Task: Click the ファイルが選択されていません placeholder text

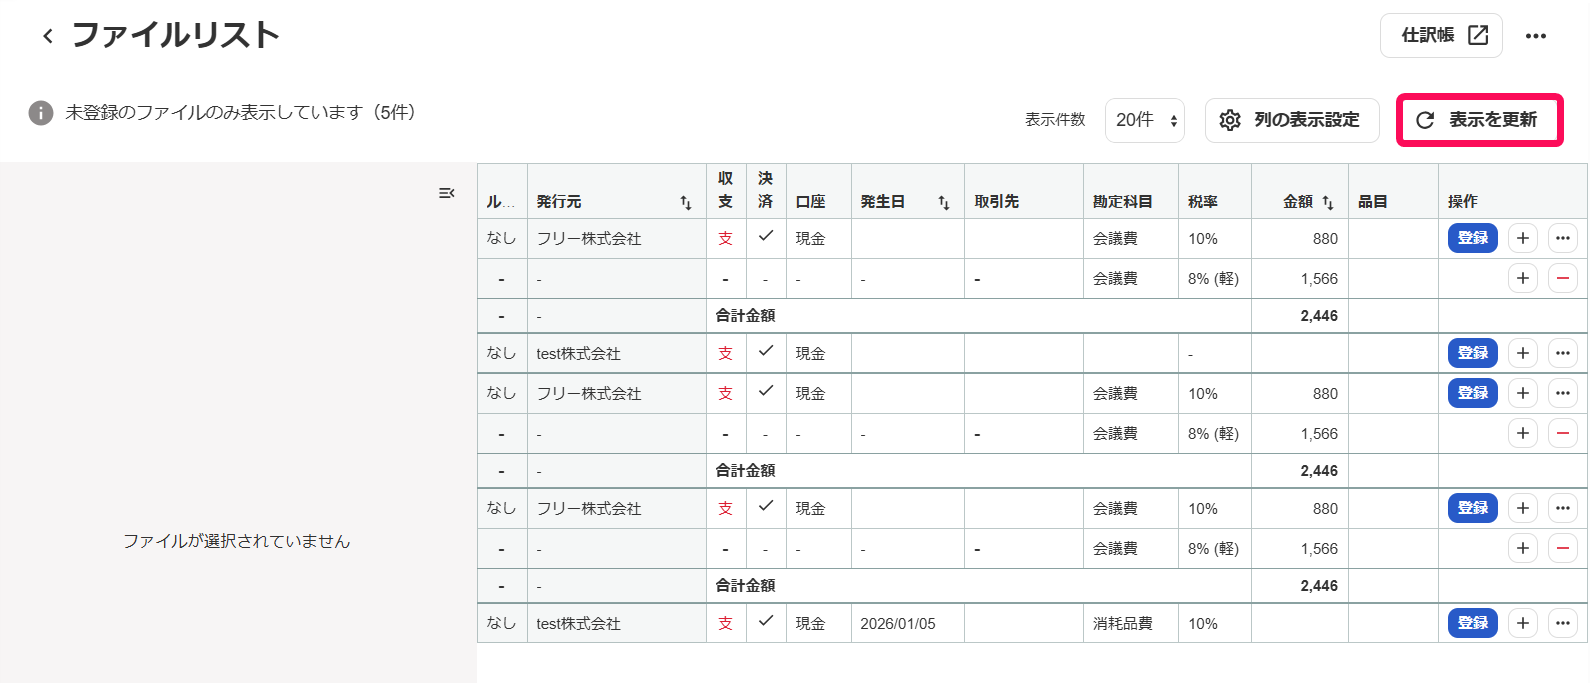Action: (x=237, y=541)
